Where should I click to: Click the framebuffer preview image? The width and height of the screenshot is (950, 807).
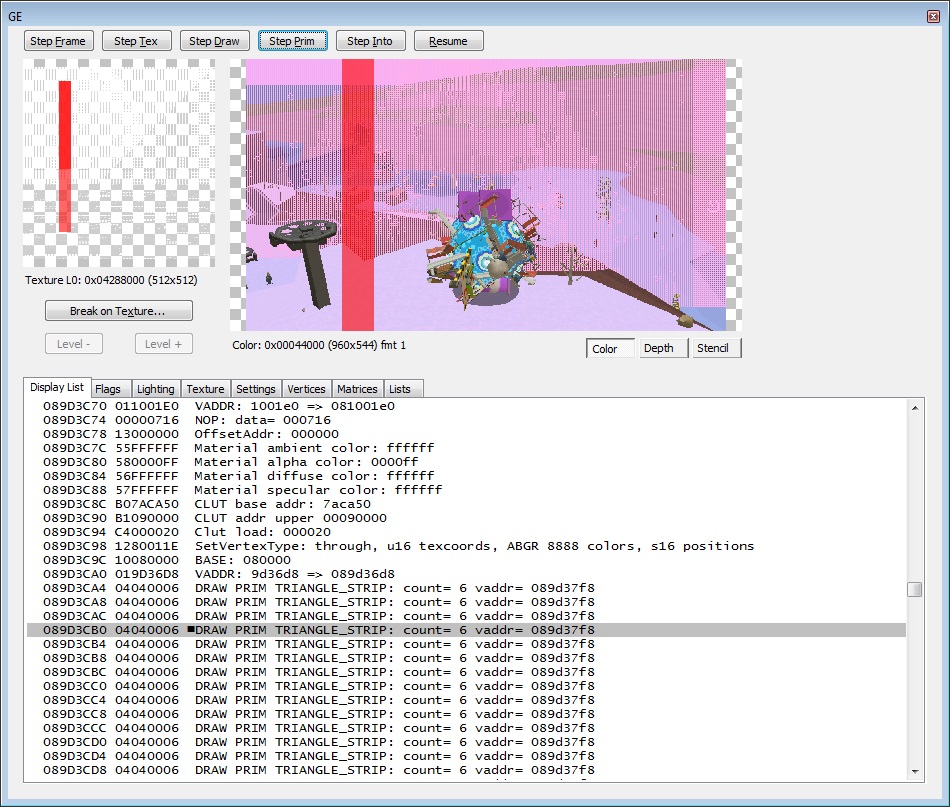pyautogui.click(x=486, y=195)
